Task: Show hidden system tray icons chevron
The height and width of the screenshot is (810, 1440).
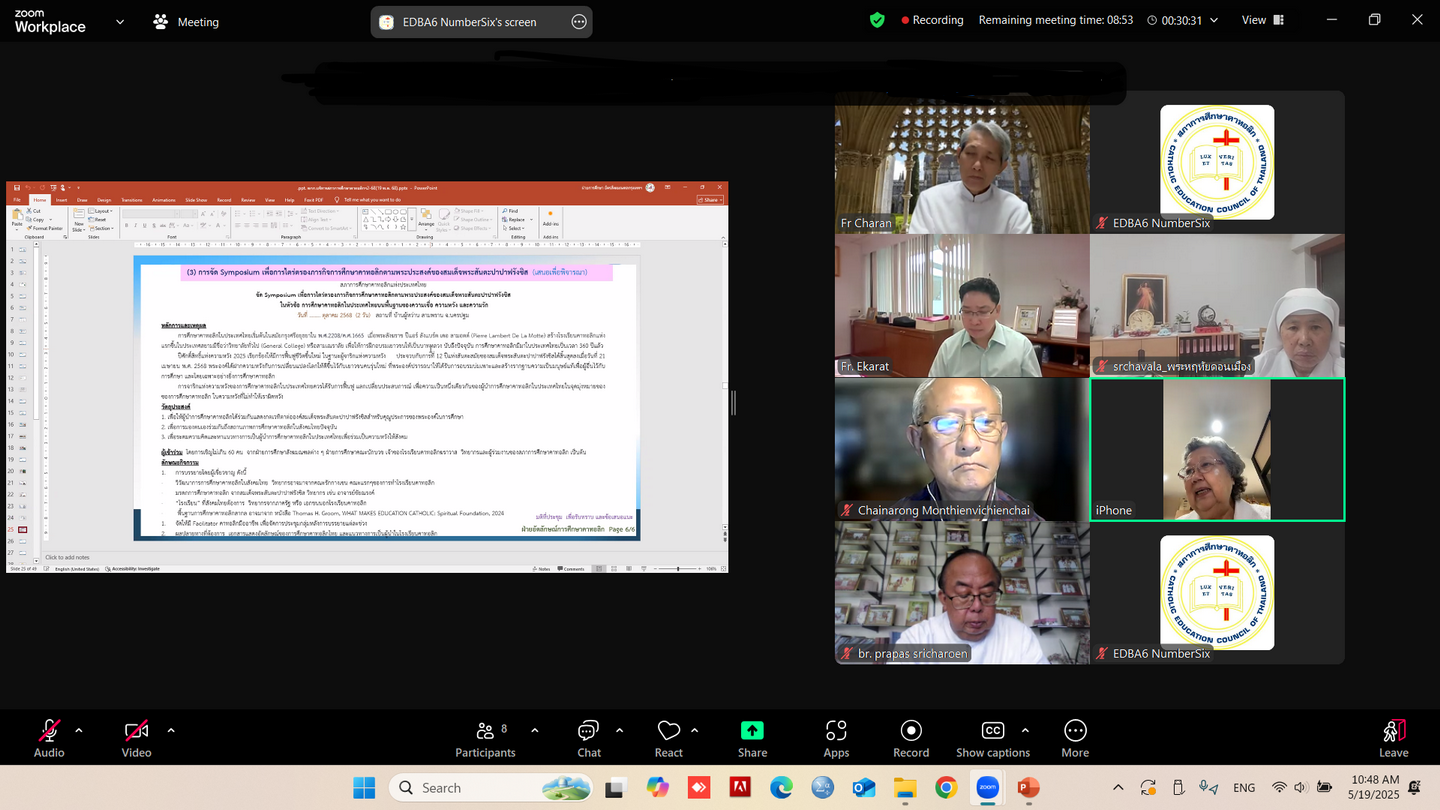Action: [x=1118, y=788]
